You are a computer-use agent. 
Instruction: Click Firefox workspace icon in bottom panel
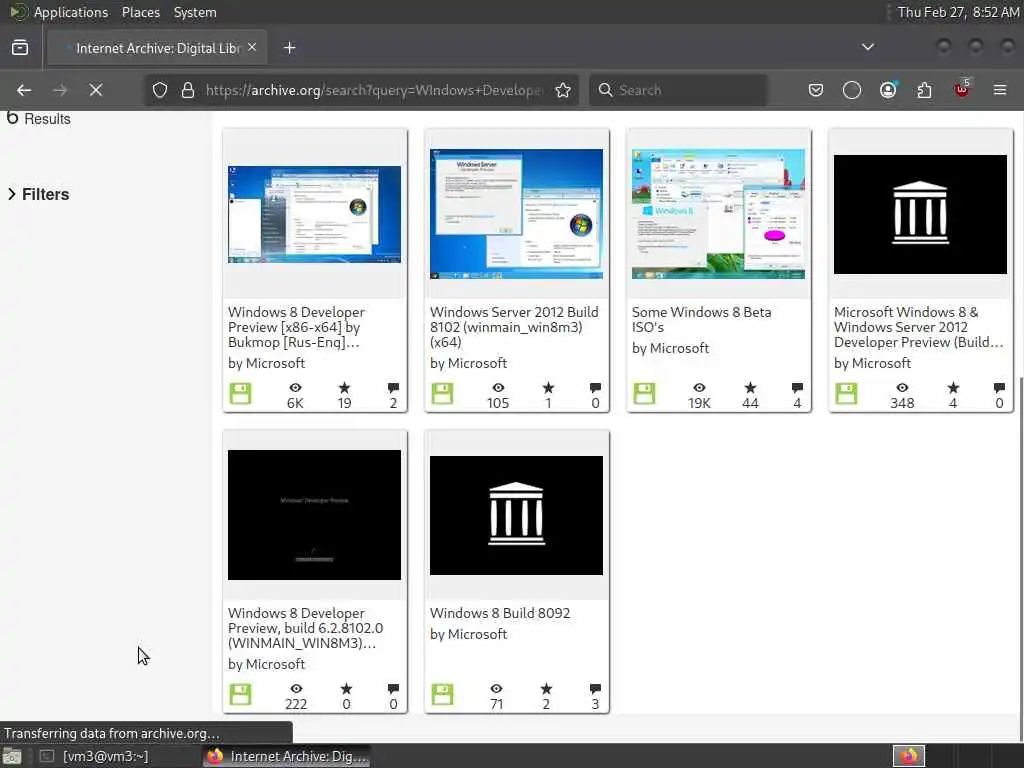[x=909, y=756]
